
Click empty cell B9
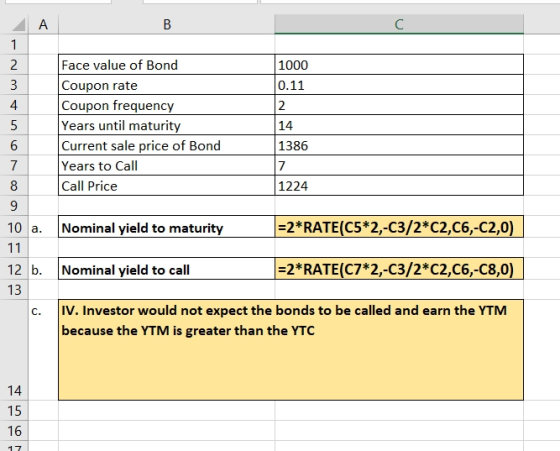167,206
